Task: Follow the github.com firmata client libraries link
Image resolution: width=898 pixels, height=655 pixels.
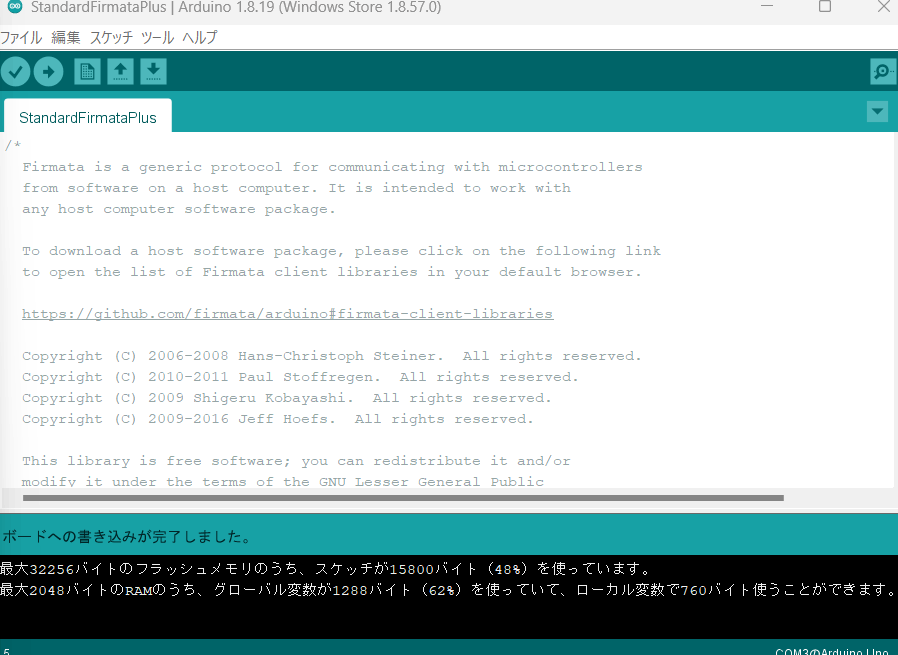Action: tap(287, 314)
